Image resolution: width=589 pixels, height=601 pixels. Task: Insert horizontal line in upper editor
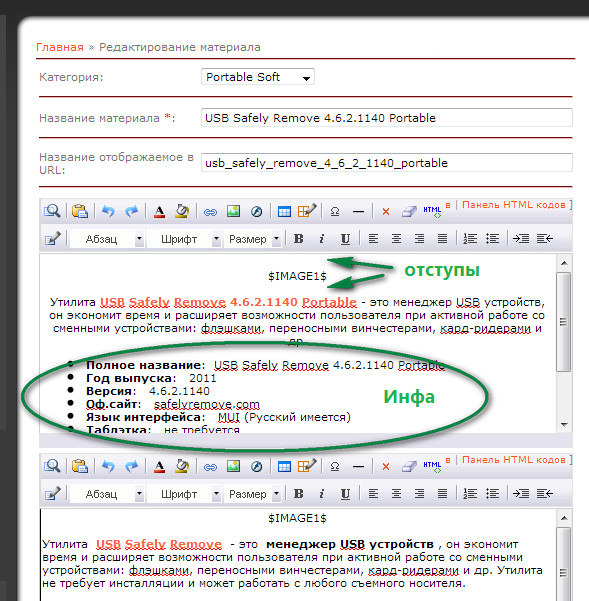(358, 212)
